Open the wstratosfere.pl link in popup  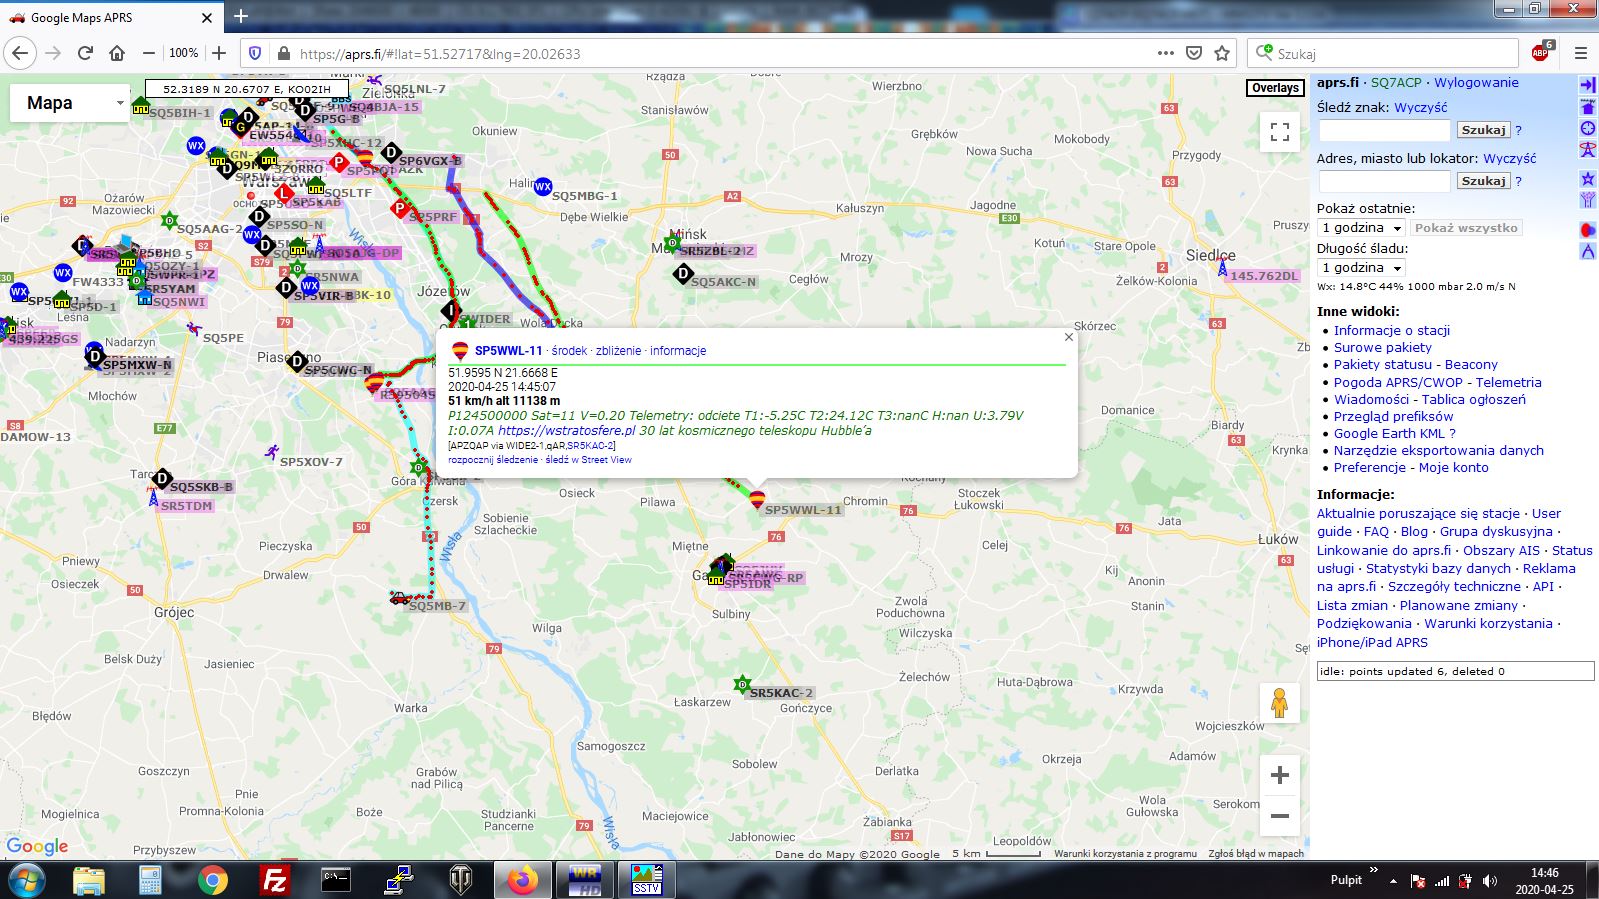[566, 431]
